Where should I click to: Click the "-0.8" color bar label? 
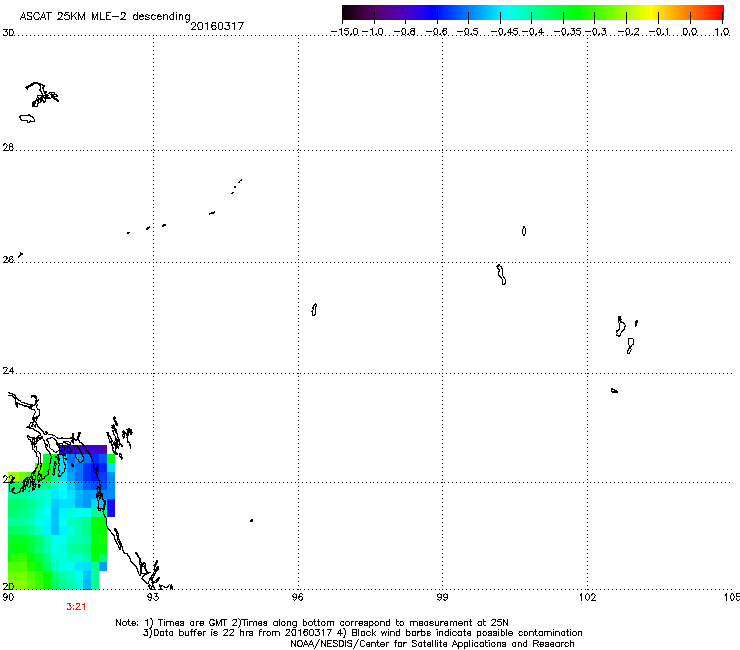pyautogui.click(x=405, y=32)
